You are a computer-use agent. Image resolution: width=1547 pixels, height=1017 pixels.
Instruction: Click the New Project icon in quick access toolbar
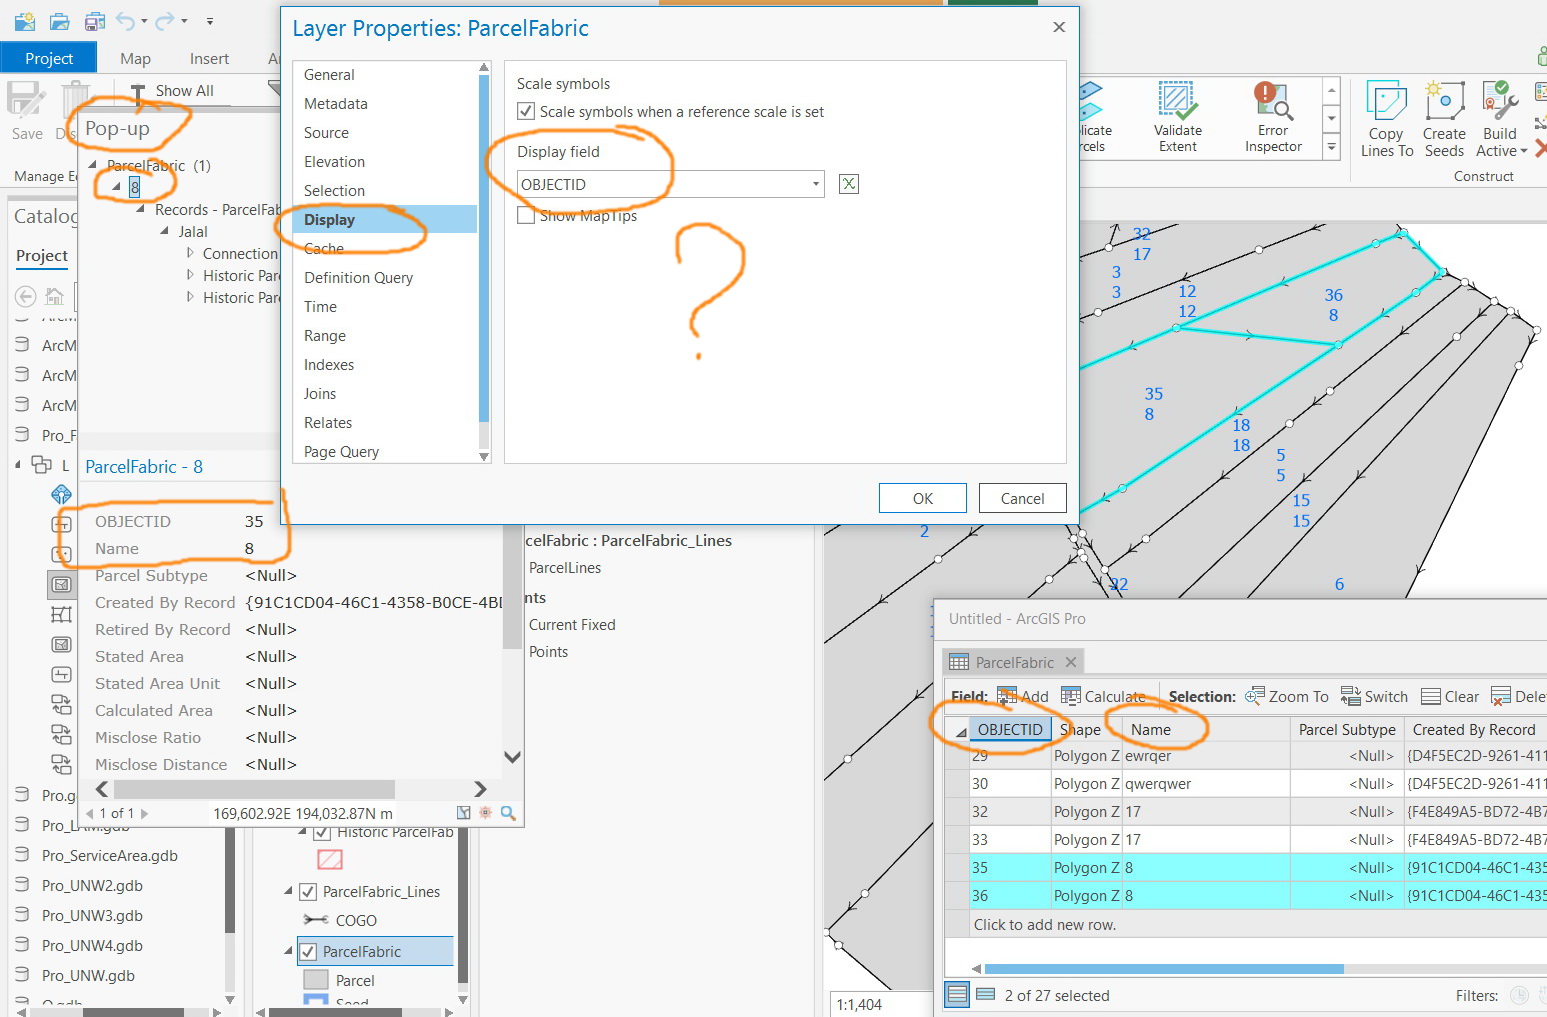pos(25,20)
